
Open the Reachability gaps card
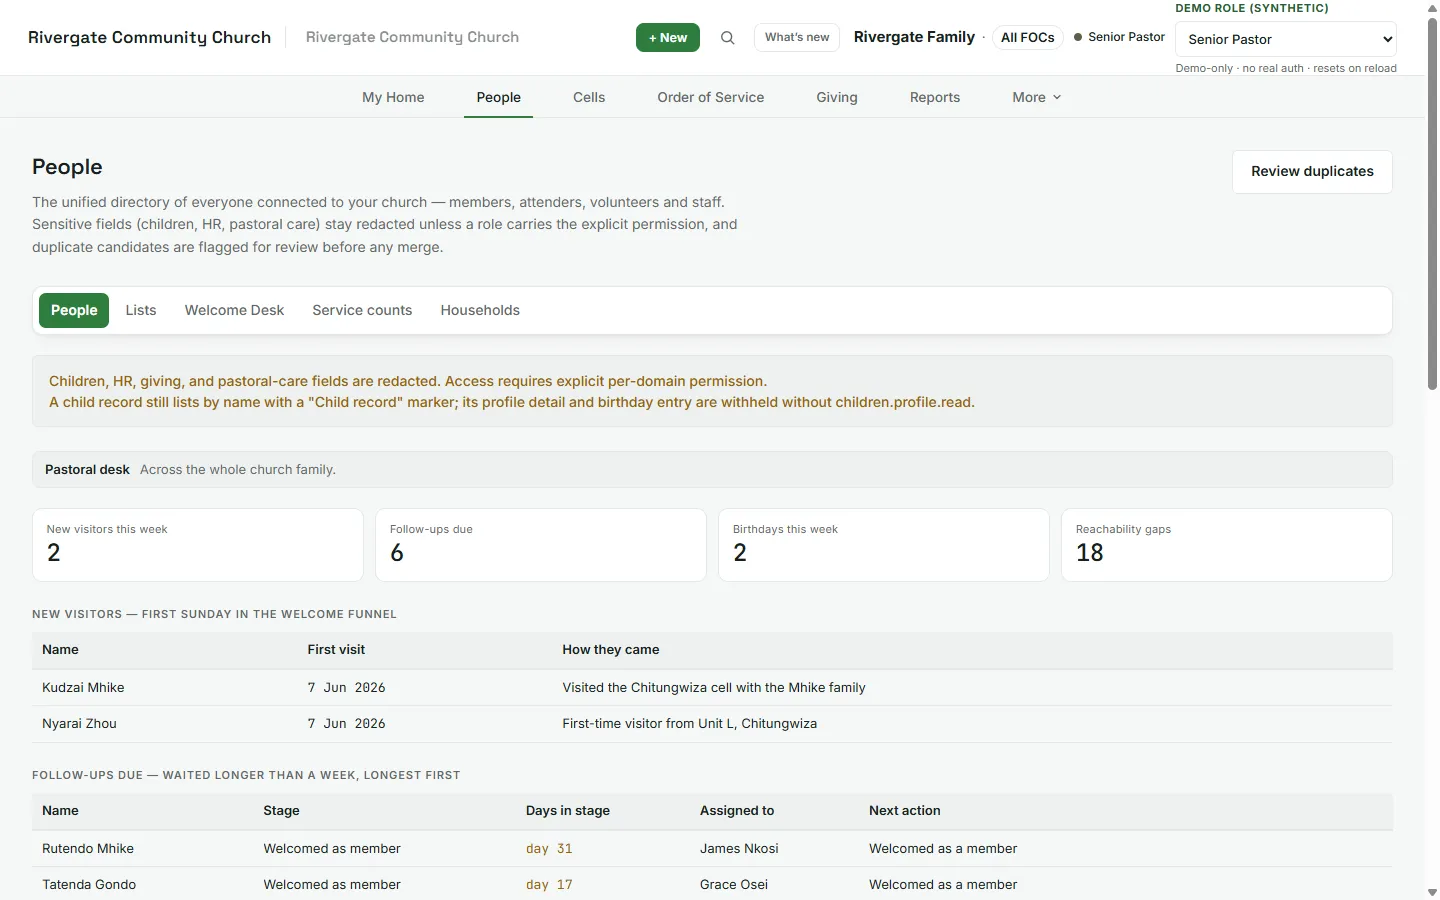1227,545
